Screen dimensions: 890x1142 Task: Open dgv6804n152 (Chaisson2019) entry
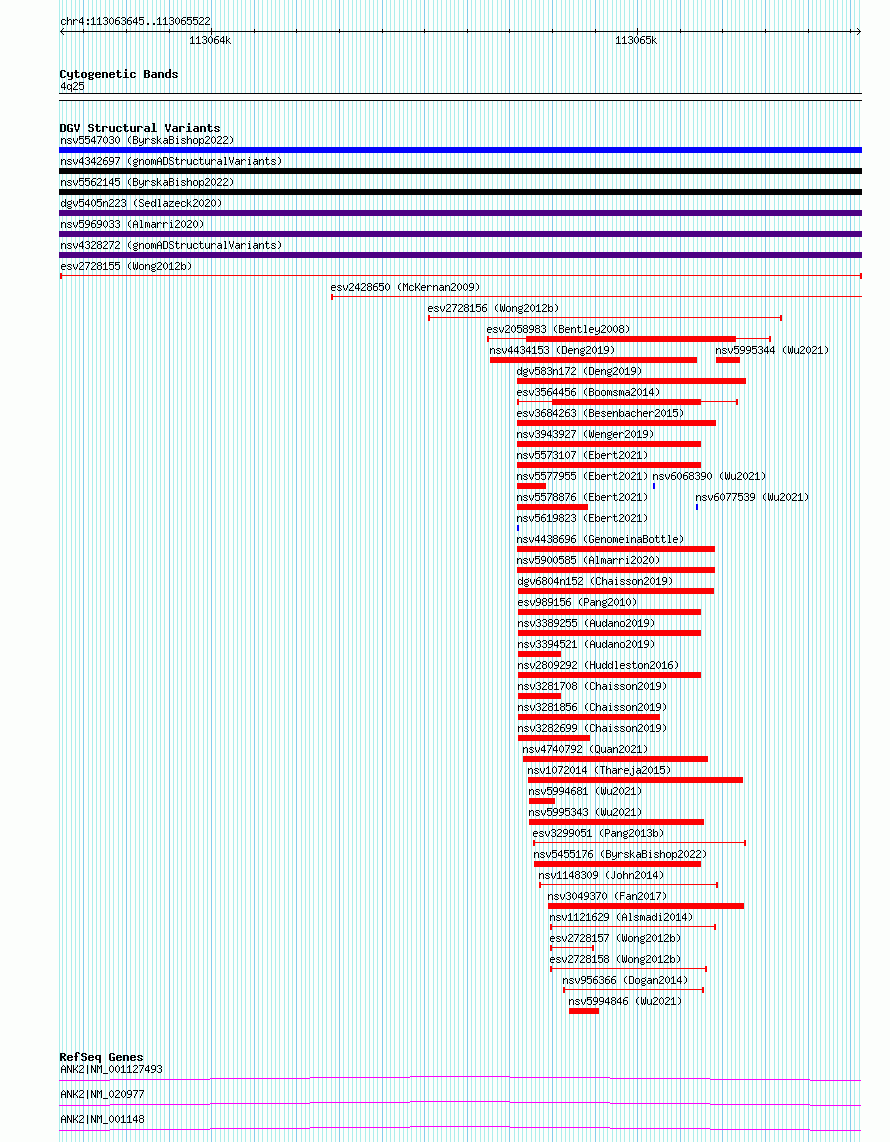point(595,582)
